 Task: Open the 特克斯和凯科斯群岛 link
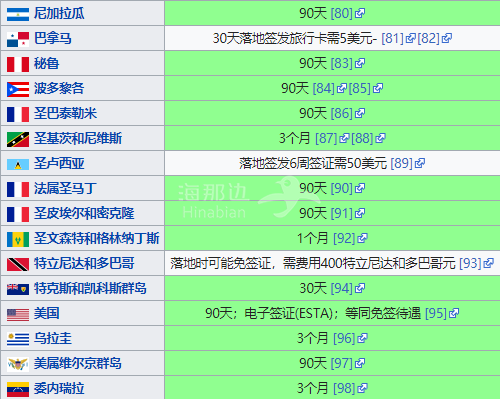click(x=90, y=288)
